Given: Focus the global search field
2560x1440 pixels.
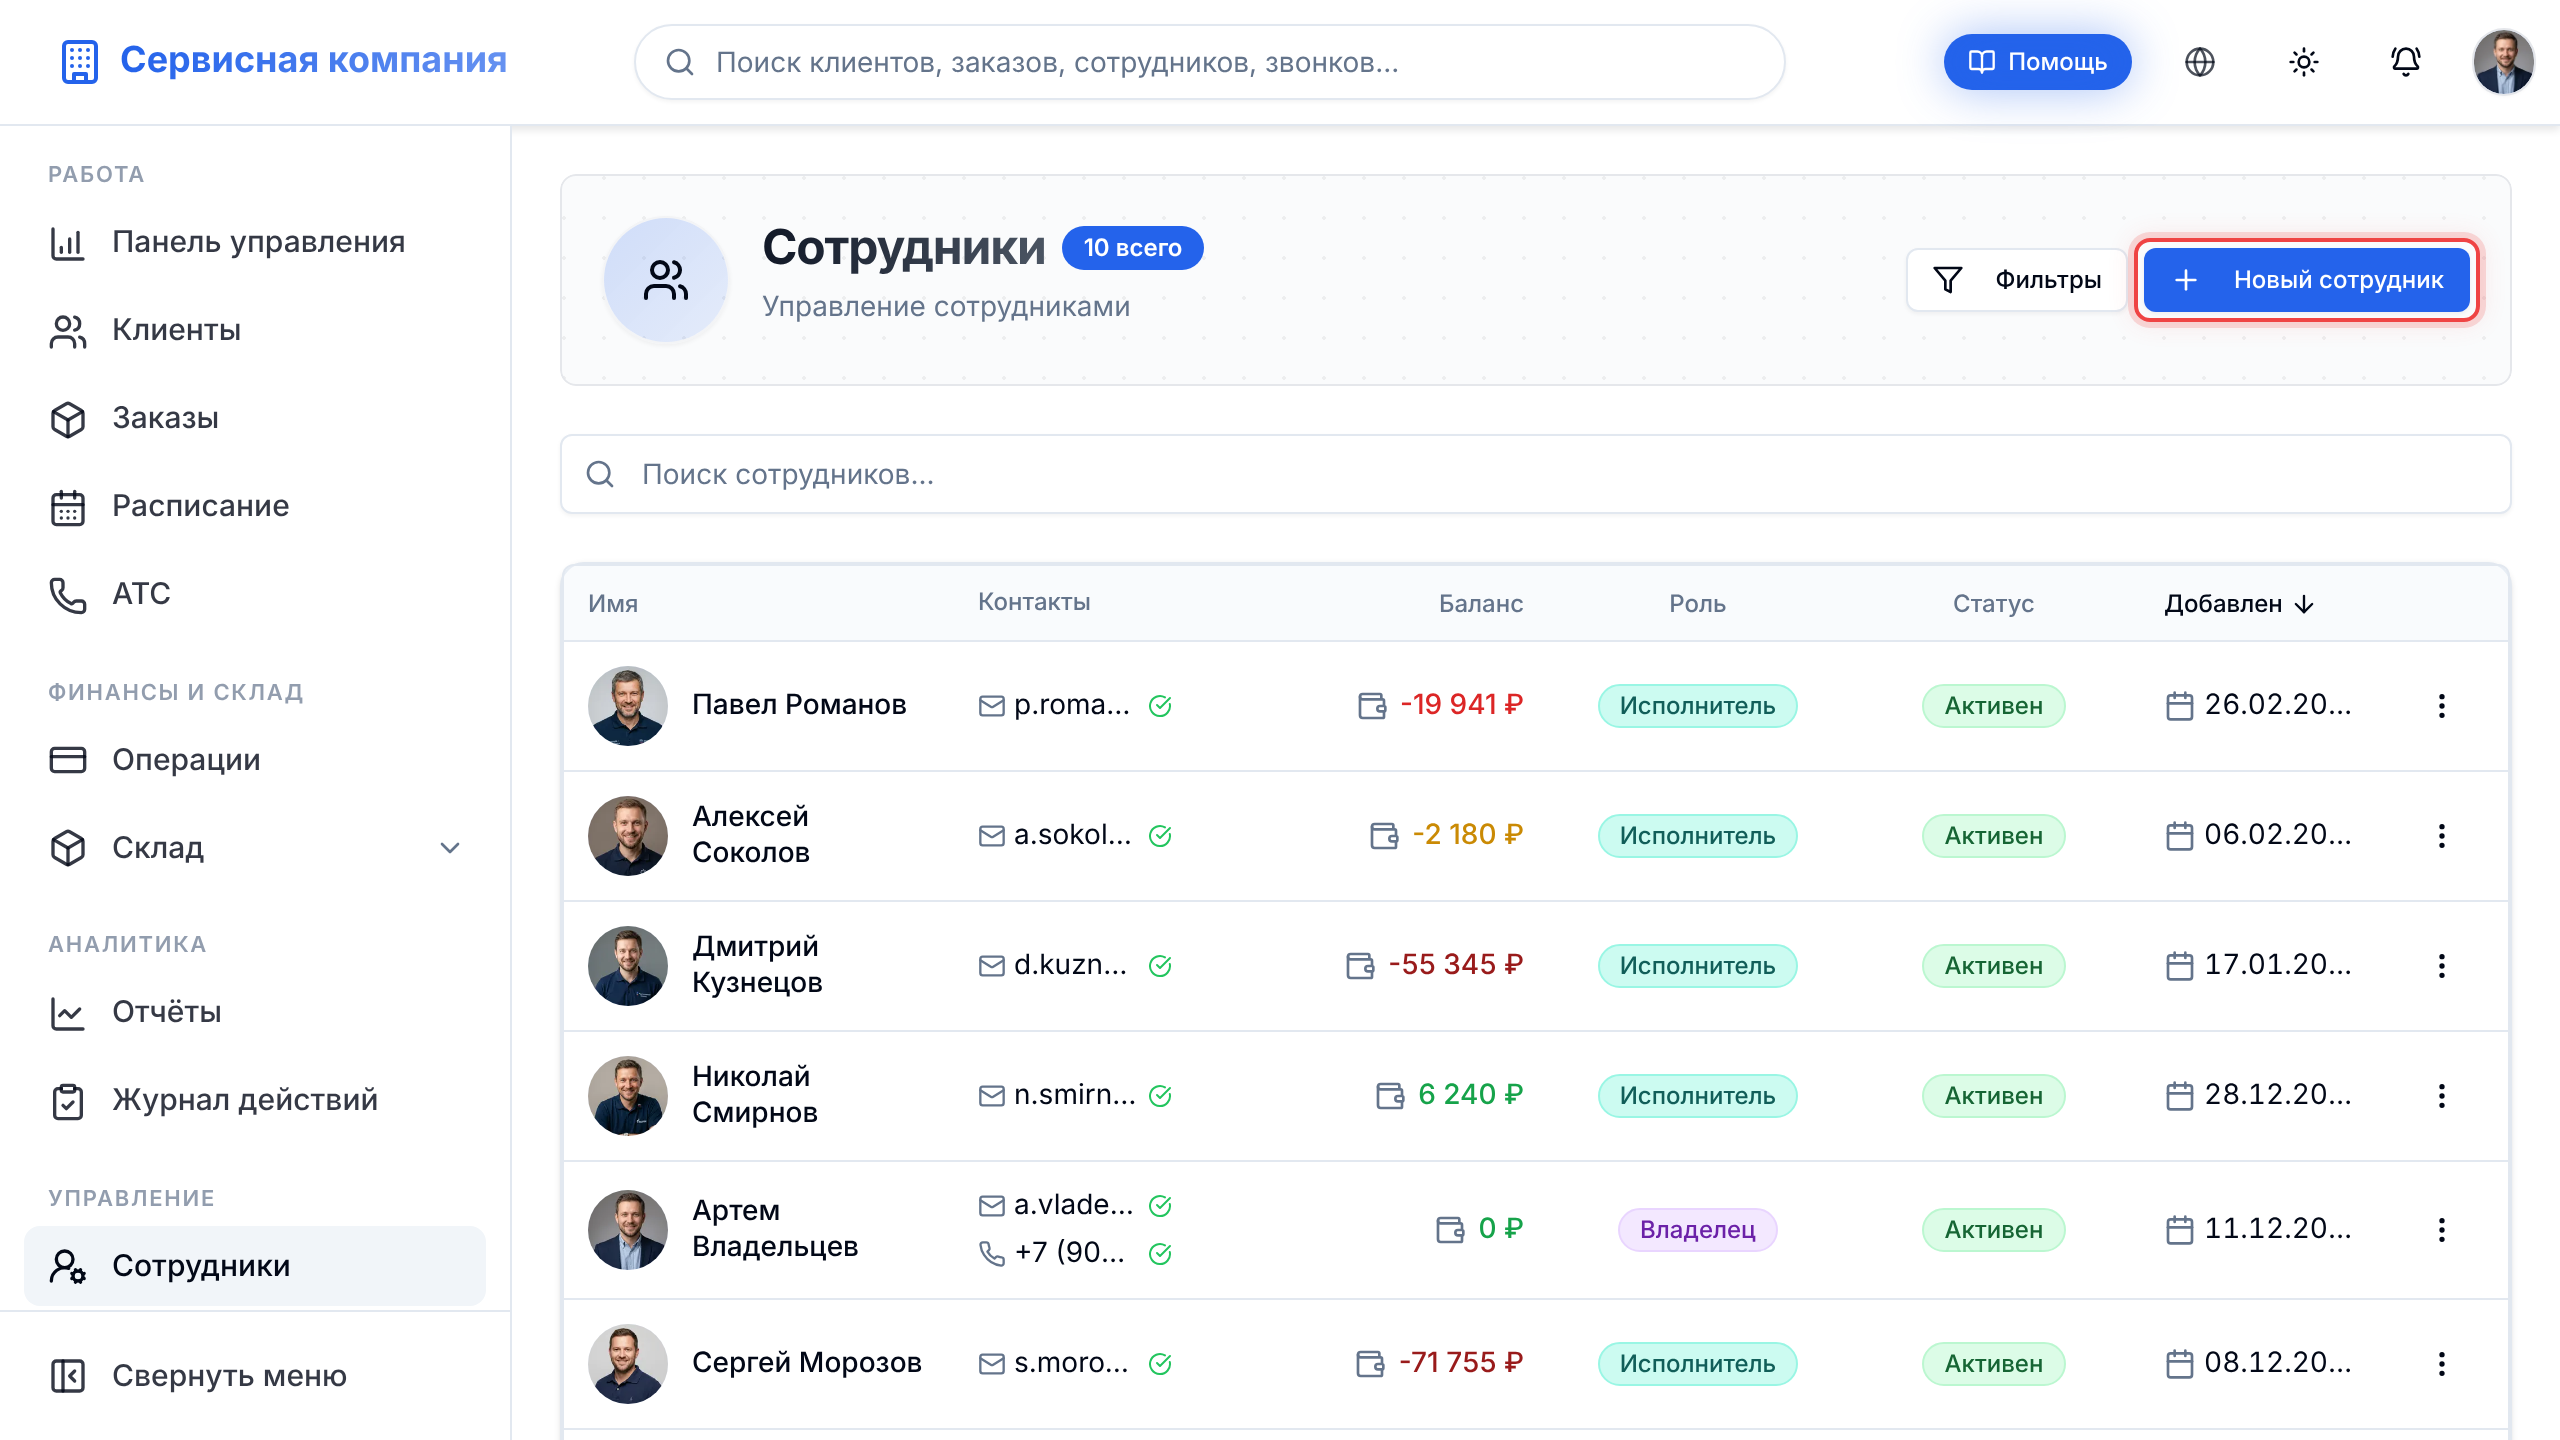Looking at the screenshot, I should [1209, 62].
